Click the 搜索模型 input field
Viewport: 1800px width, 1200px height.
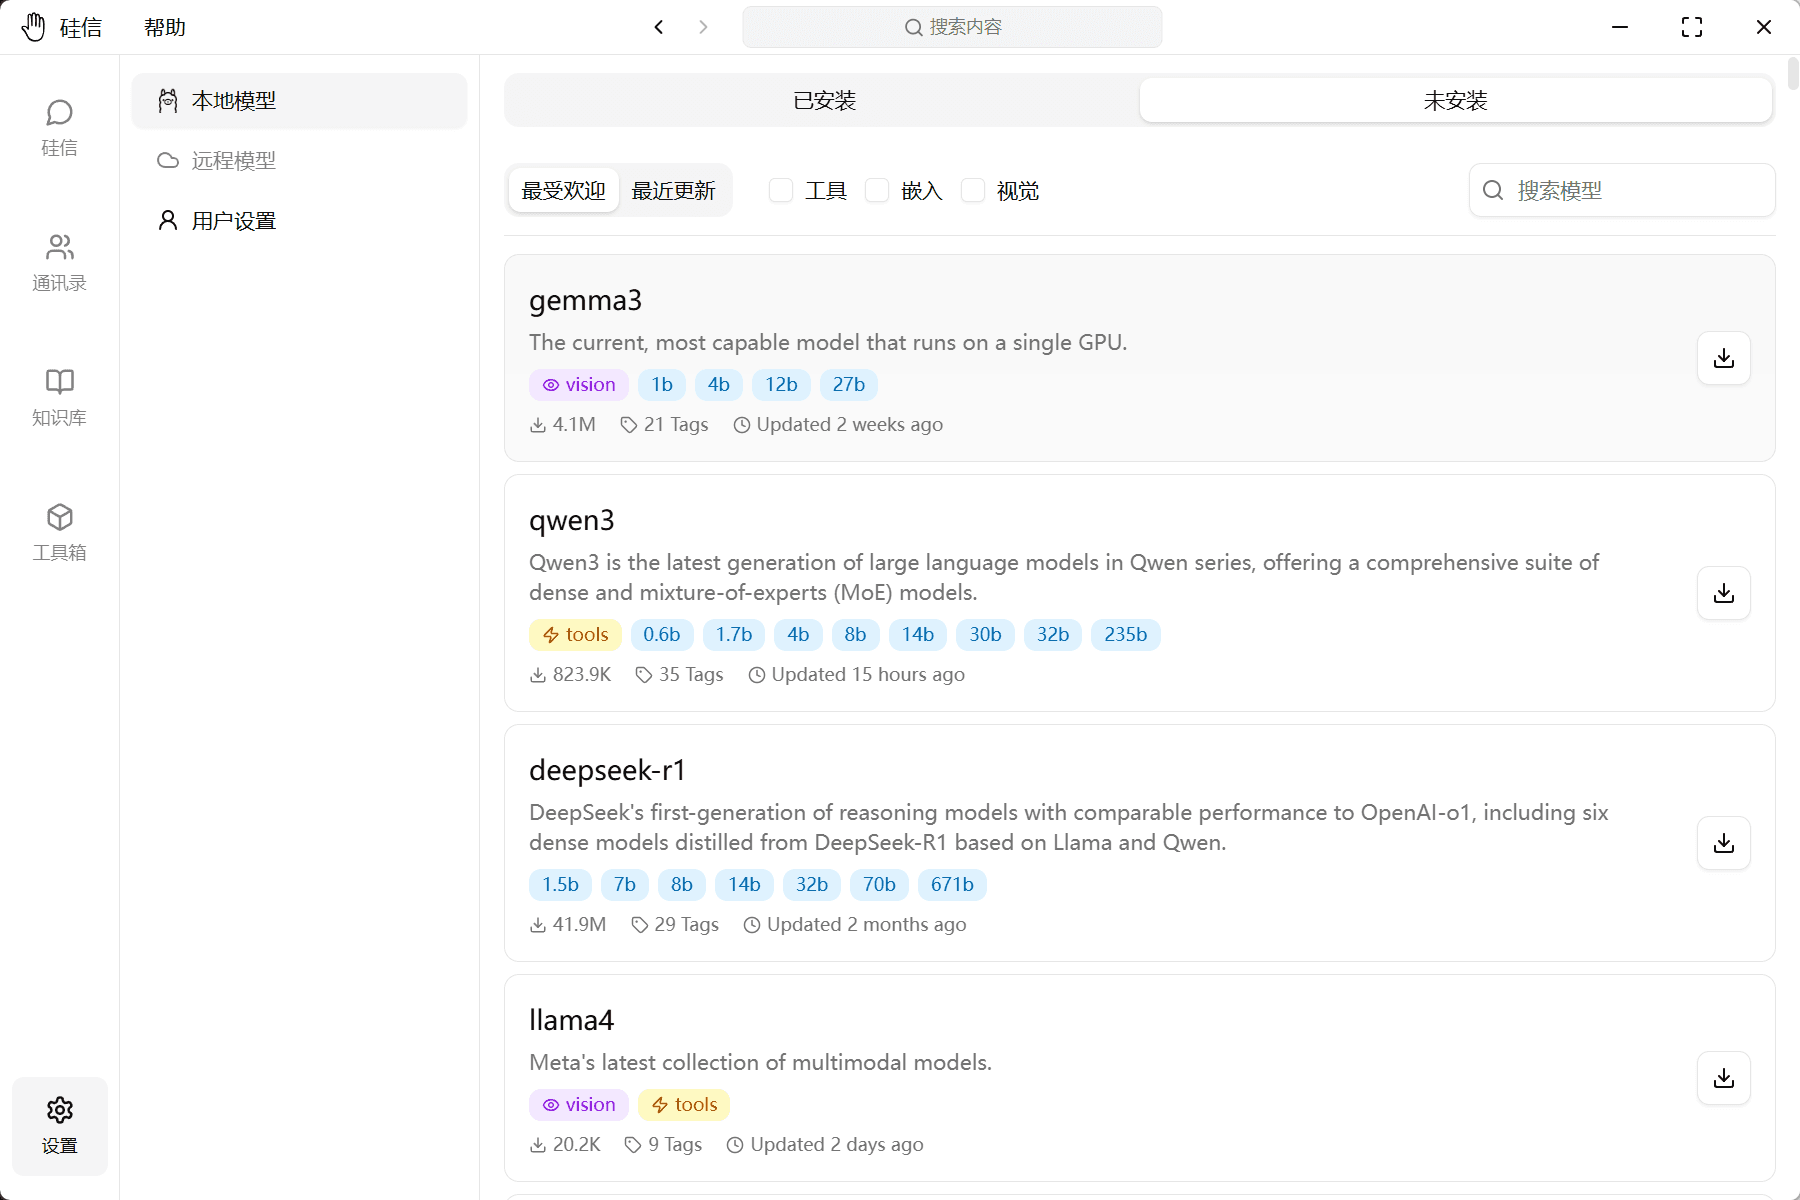click(1622, 190)
